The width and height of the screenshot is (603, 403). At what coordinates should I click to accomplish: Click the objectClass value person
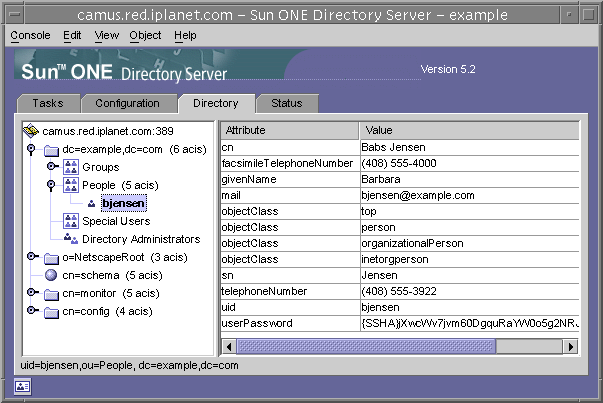(378, 228)
